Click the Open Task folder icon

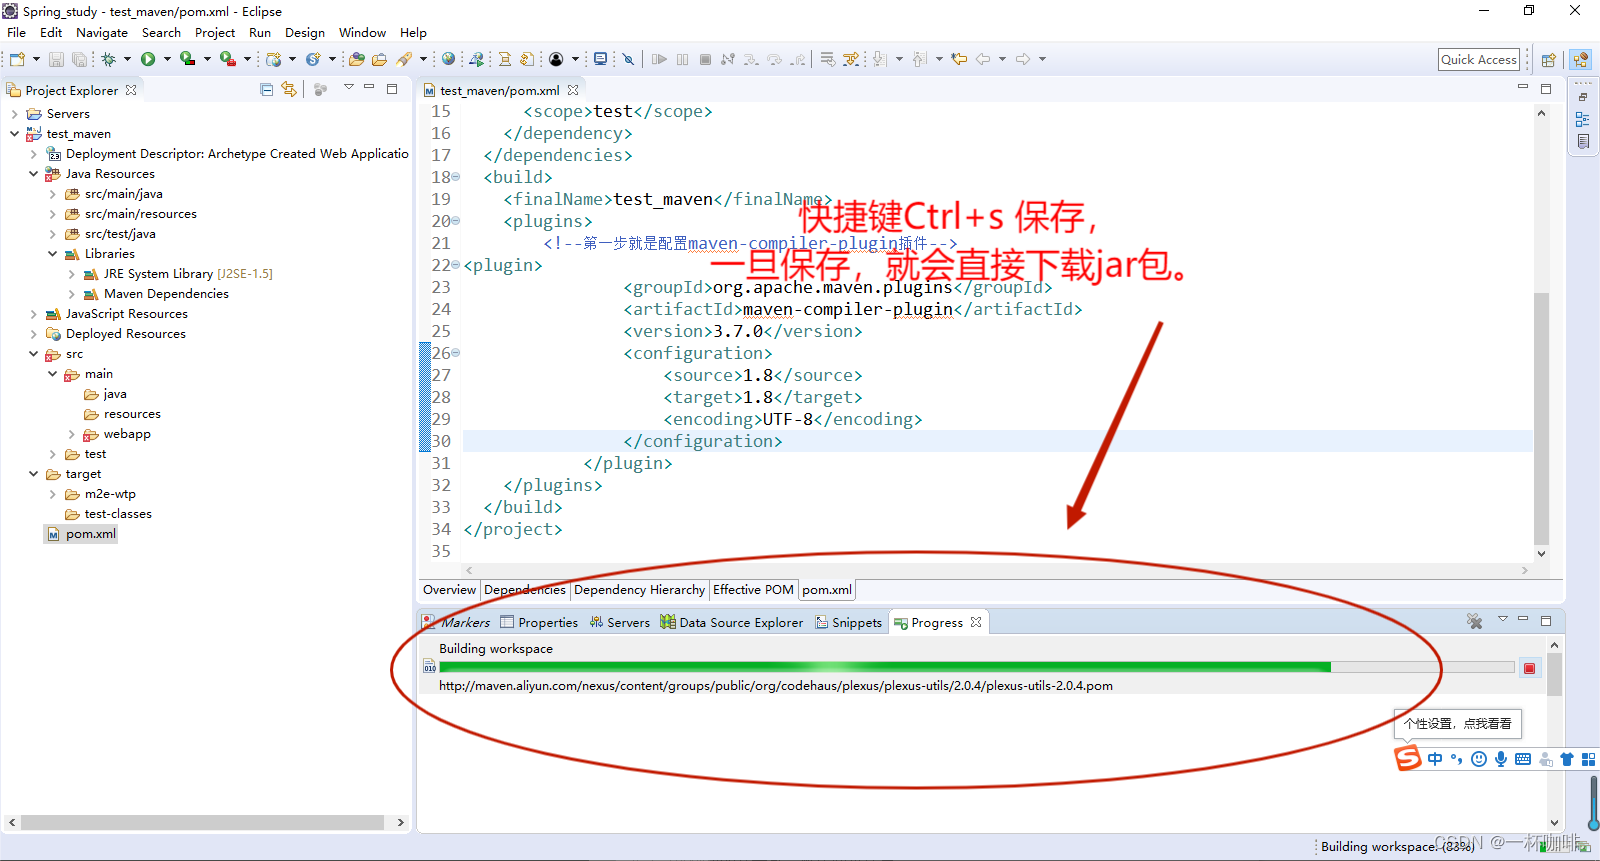coord(379,59)
